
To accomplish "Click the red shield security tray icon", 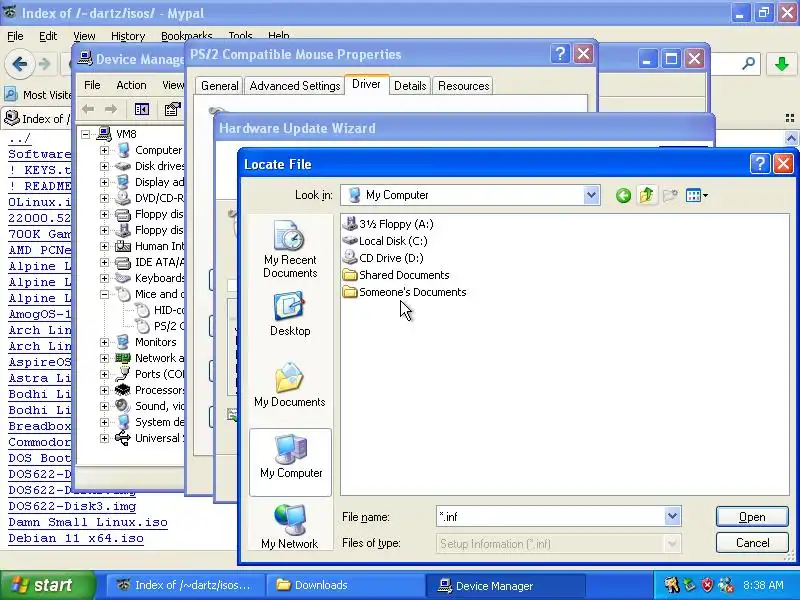I will (x=707, y=585).
